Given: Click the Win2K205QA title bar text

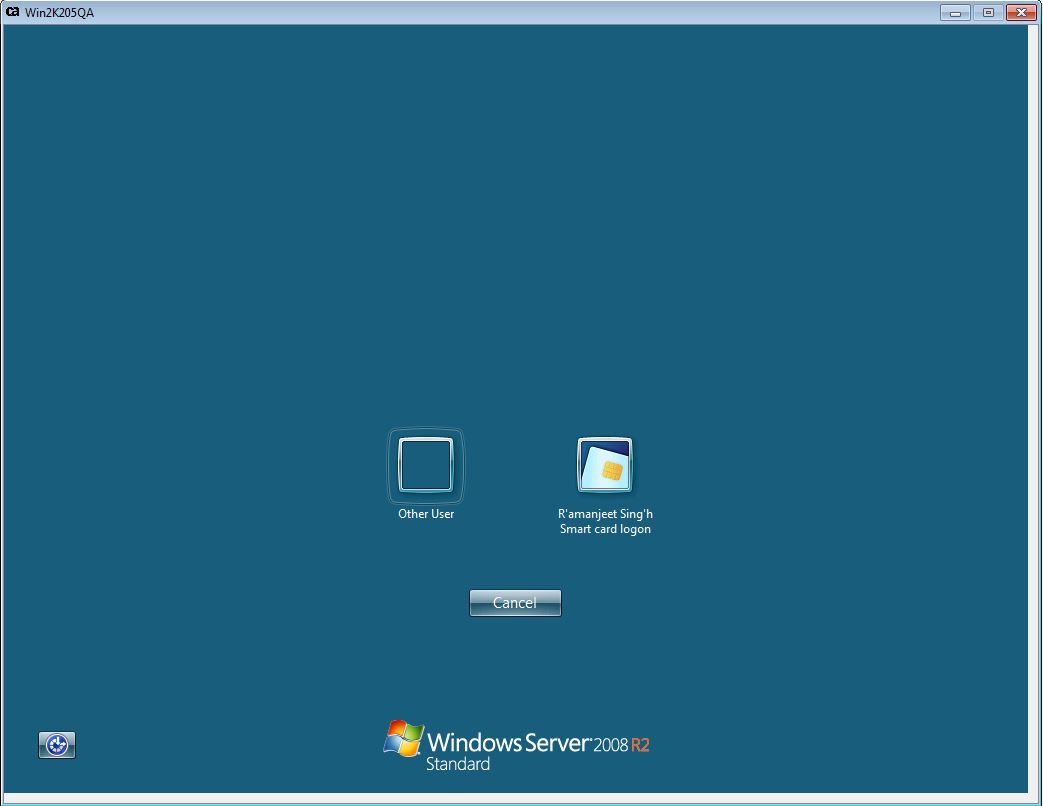Looking at the screenshot, I should click(57, 13).
